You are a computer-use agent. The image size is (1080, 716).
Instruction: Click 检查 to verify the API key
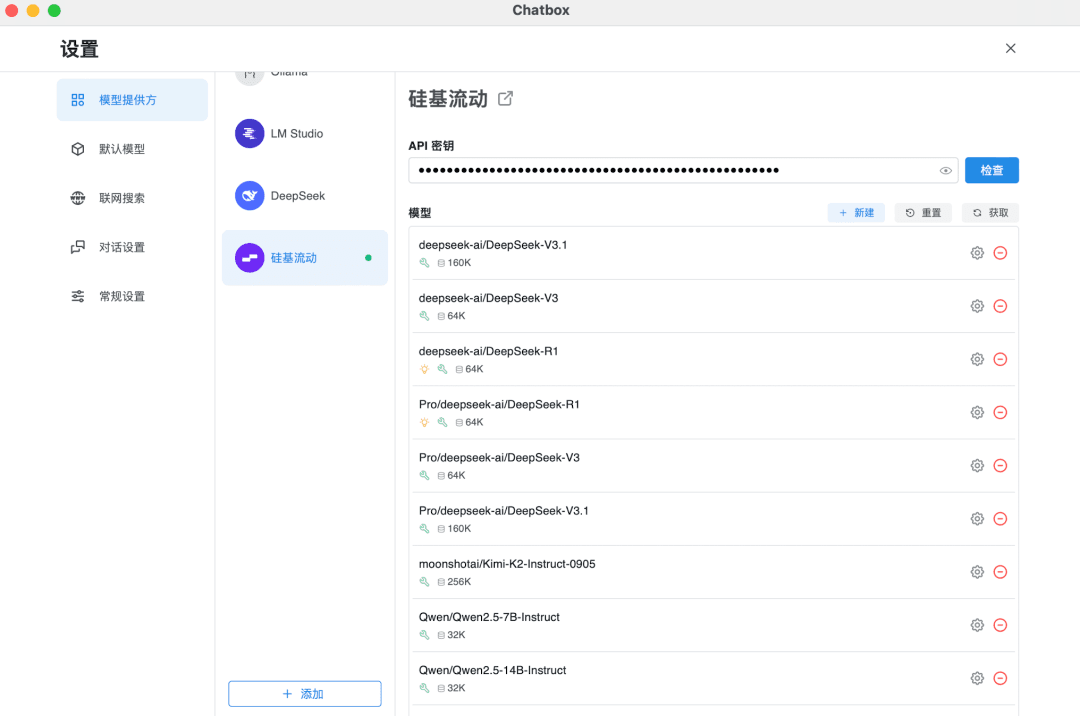pyautogui.click(x=991, y=170)
